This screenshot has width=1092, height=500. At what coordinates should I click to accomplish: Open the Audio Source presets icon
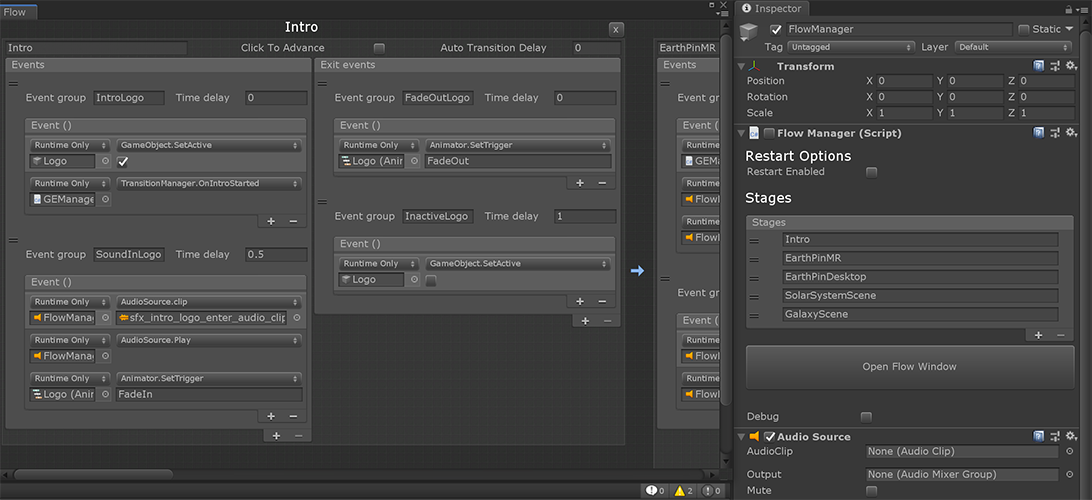coord(1055,436)
